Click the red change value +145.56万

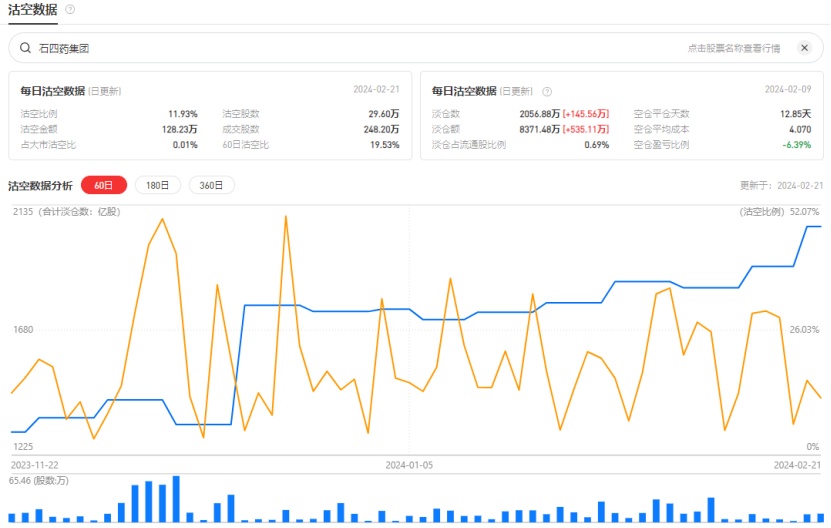pos(586,114)
